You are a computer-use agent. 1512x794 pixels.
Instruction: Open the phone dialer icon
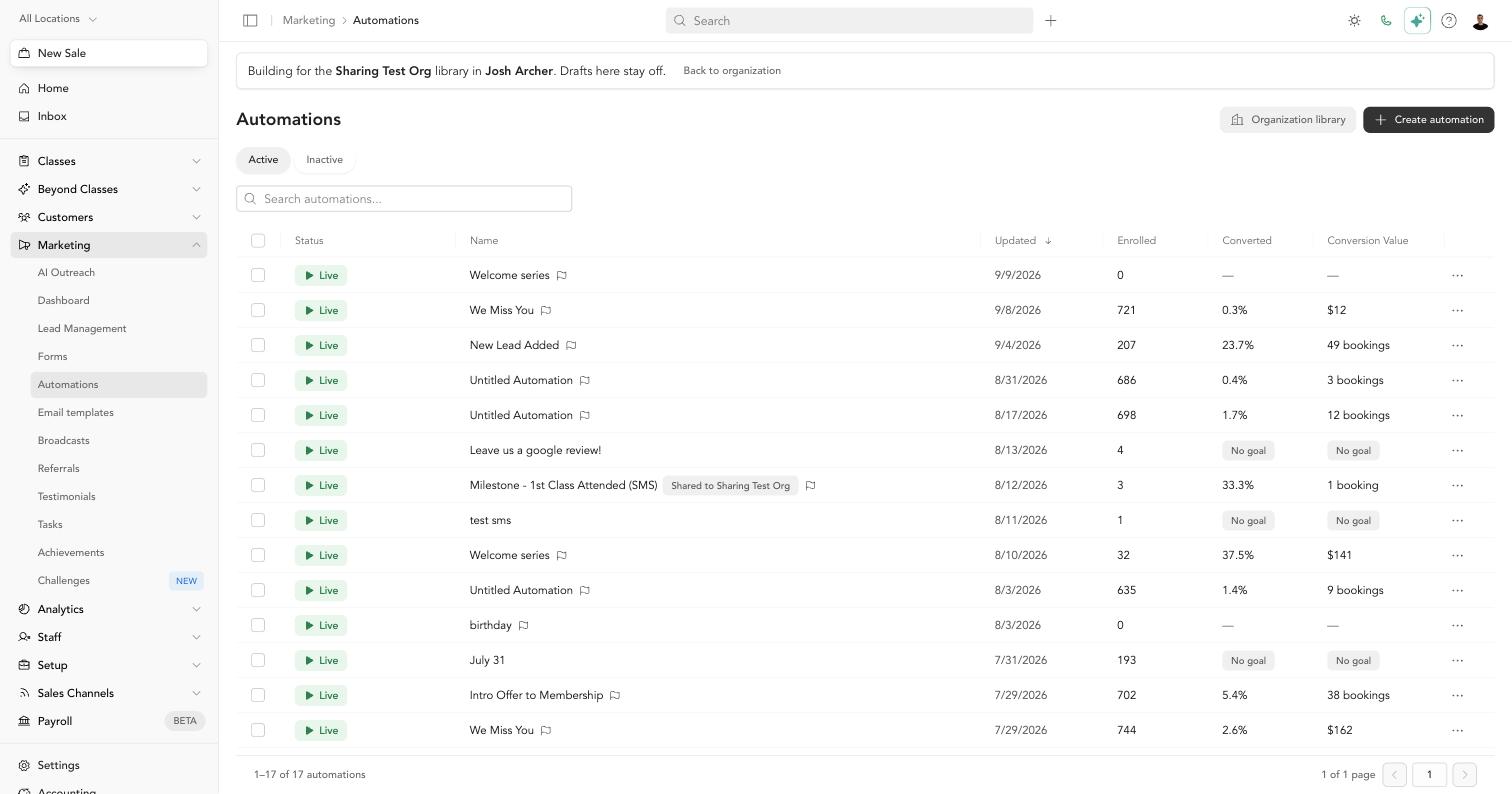point(1385,20)
